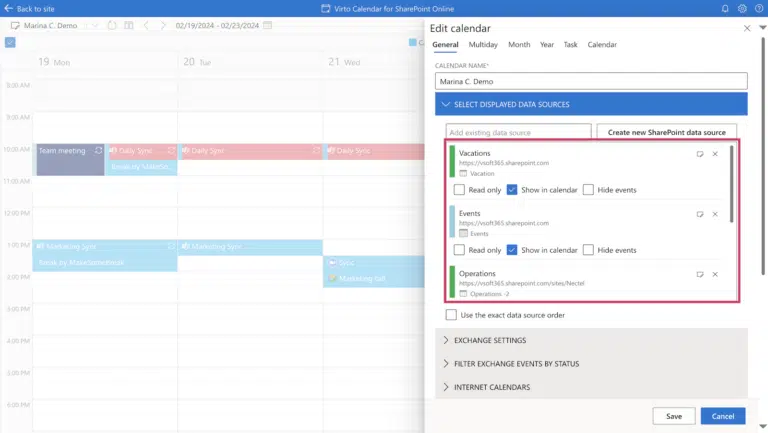Image resolution: width=768 pixels, height=433 pixels.
Task: Open the help question mark icon
Action: [x=759, y=8]
